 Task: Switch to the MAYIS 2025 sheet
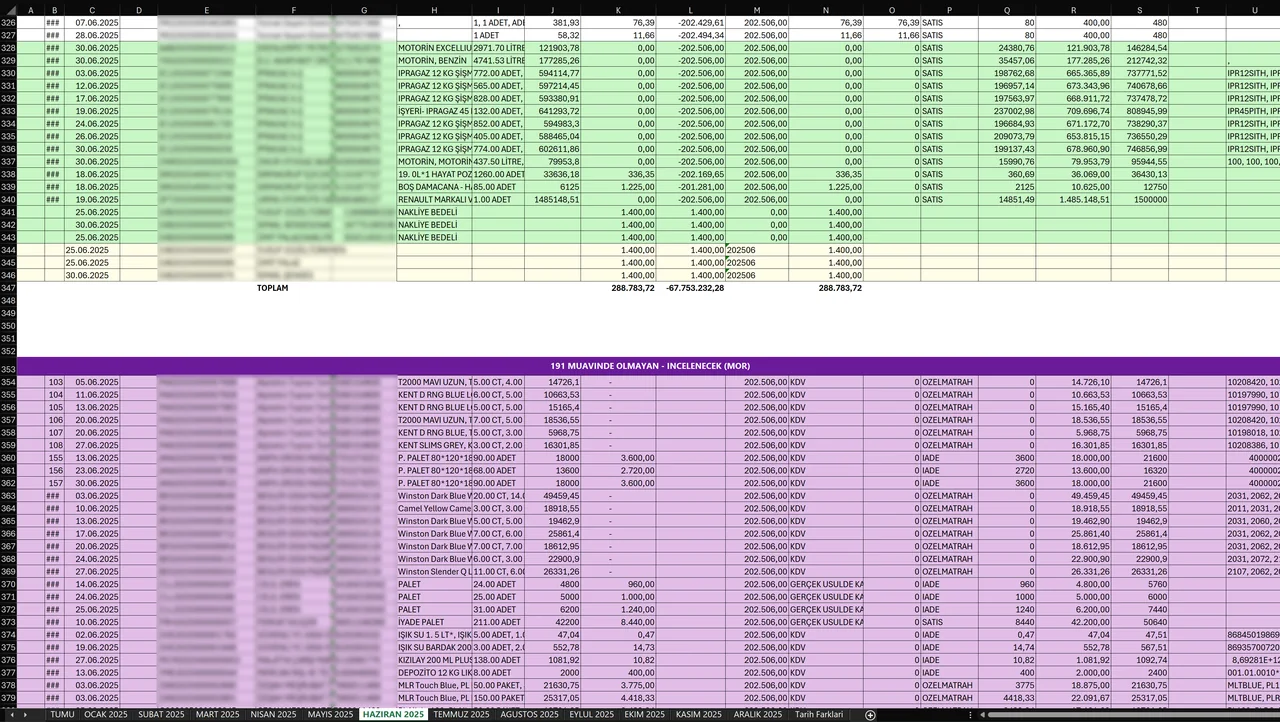329,715
